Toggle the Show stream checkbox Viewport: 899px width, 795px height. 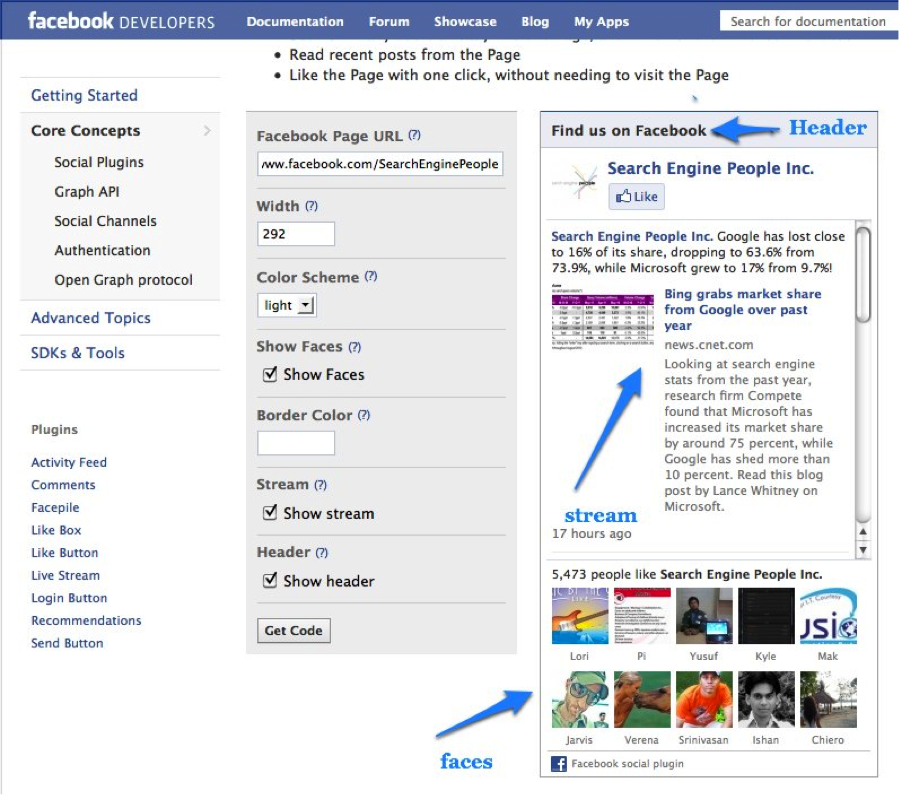tap(270, 513)
